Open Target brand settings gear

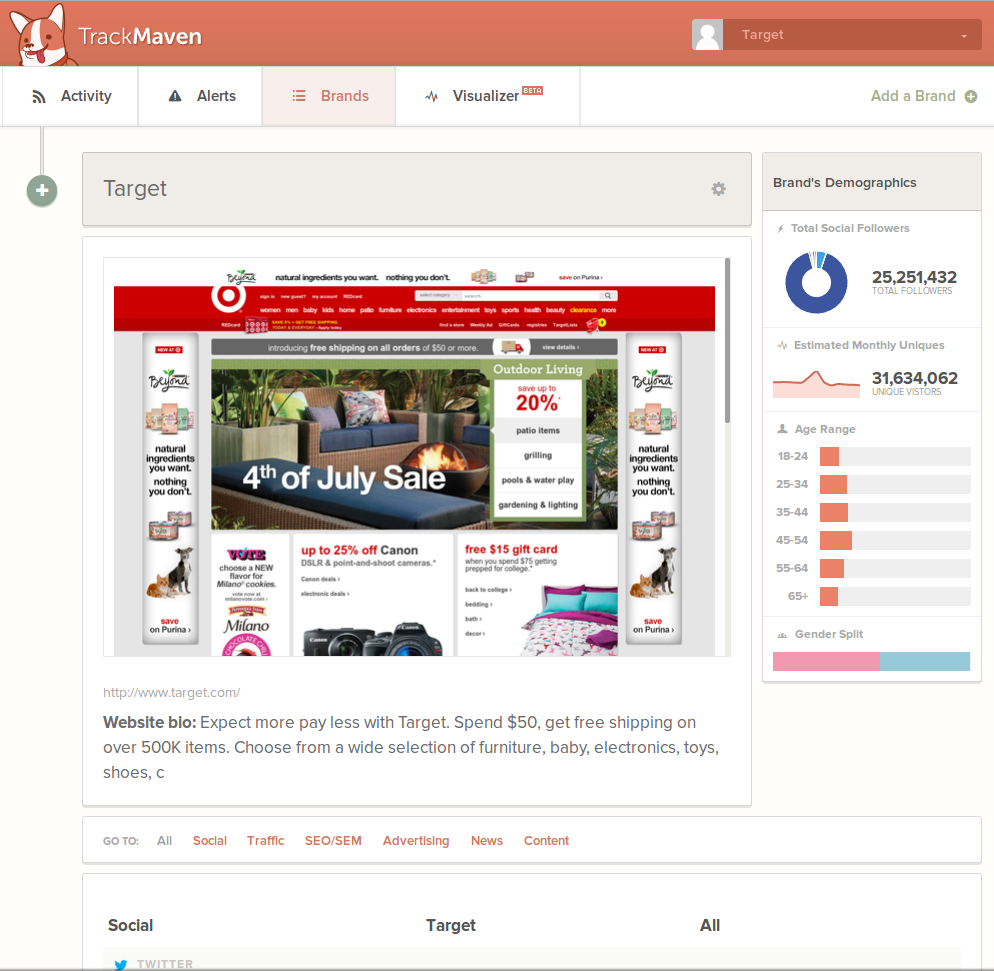(x=718, y=189)
